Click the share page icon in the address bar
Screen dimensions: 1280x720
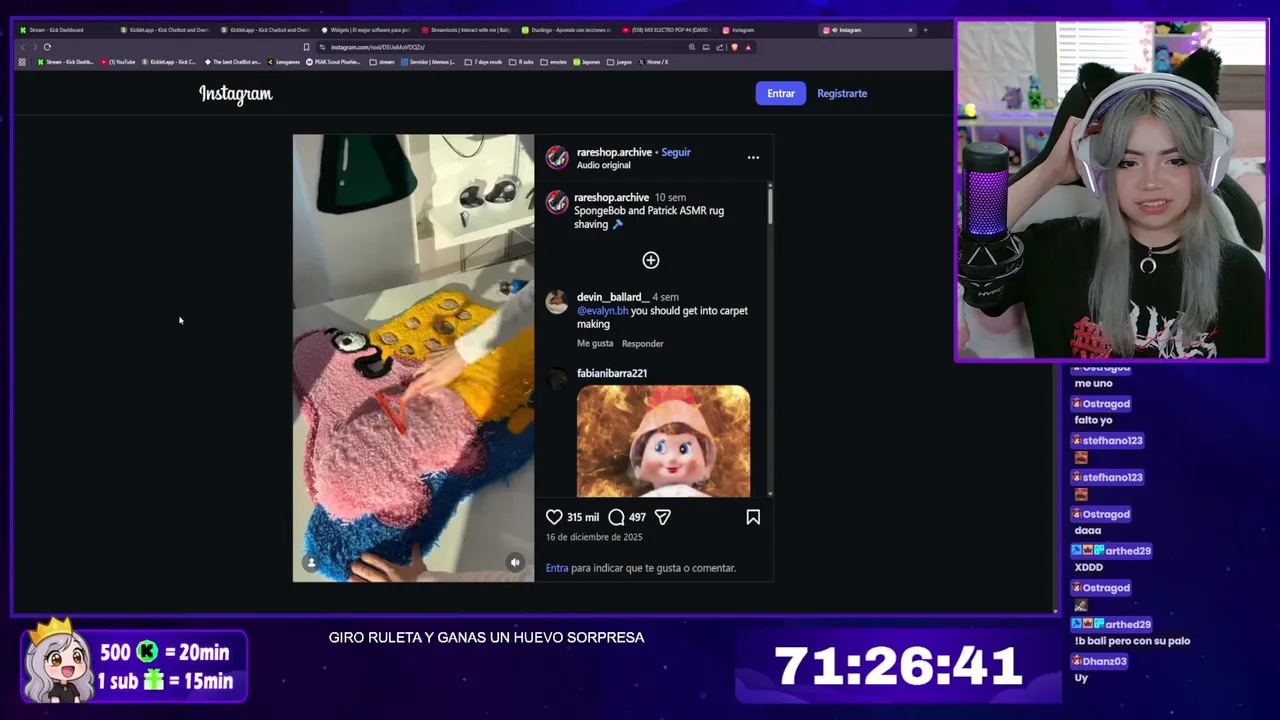pyautogui.click(x=720, y=47)
